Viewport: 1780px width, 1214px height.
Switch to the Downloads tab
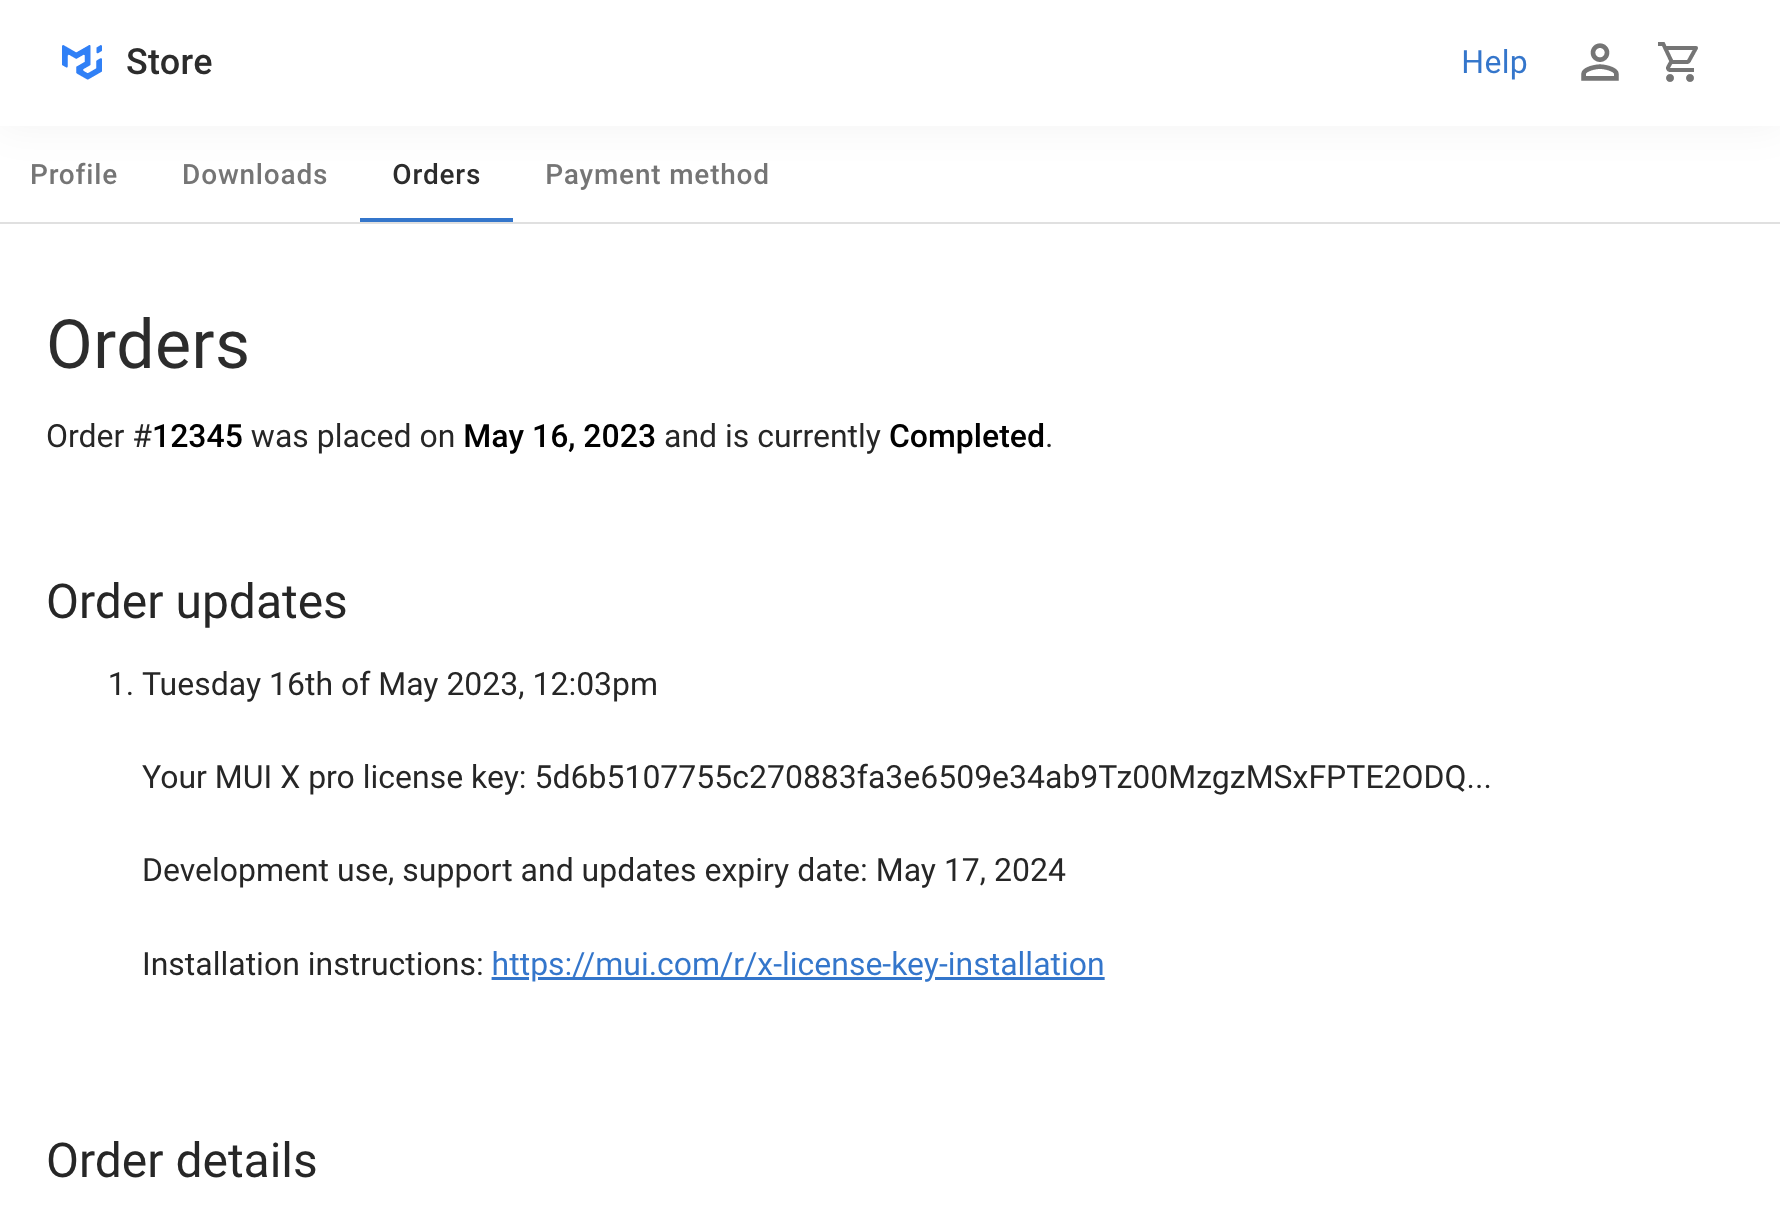pos(255,175)
